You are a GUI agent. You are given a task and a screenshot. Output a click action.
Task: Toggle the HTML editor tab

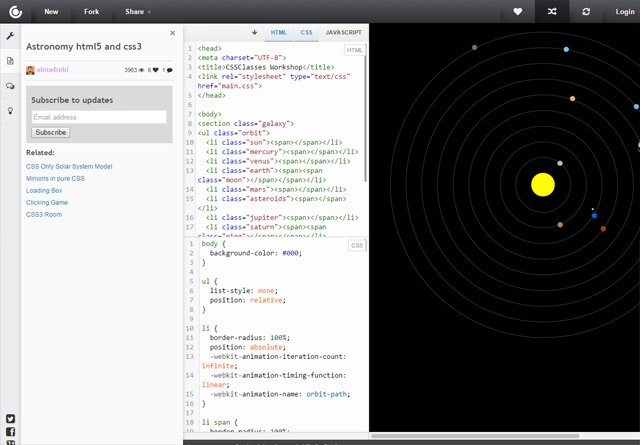279,33
